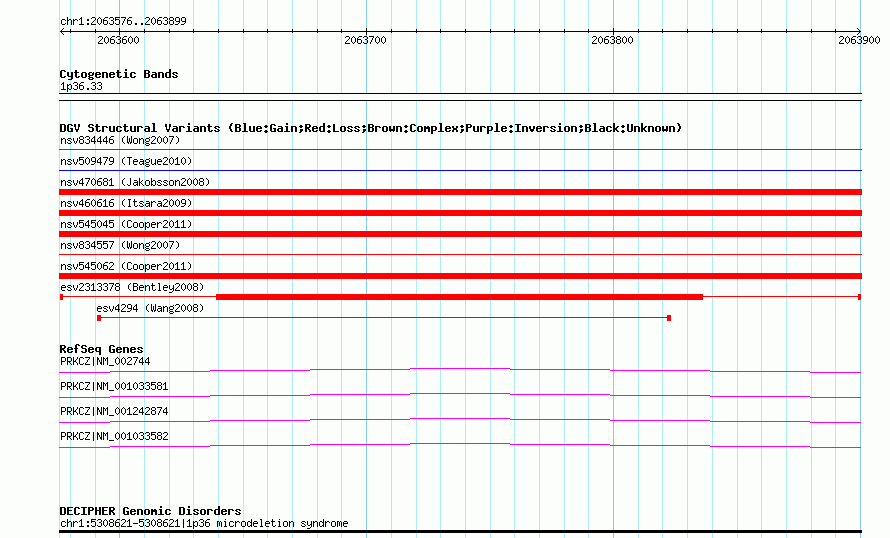The width and height of the screenshot is (890, 538).
Task: Click the blue gain line of nsv509479
Action: pos(460,170)
